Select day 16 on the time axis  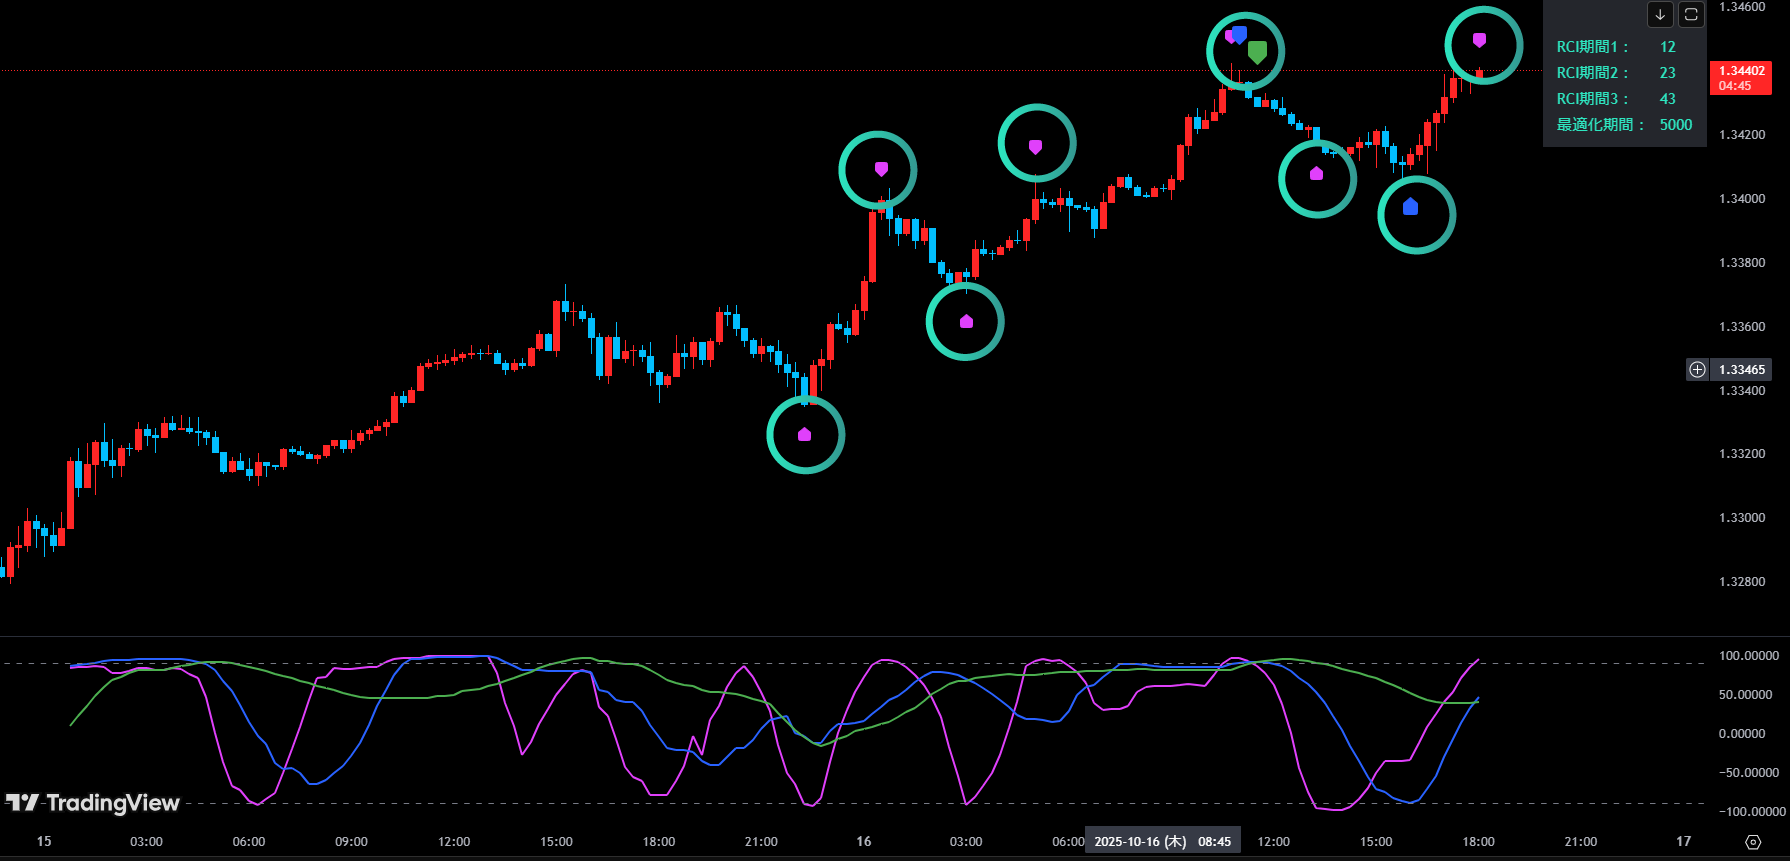[x=863, y=842]
